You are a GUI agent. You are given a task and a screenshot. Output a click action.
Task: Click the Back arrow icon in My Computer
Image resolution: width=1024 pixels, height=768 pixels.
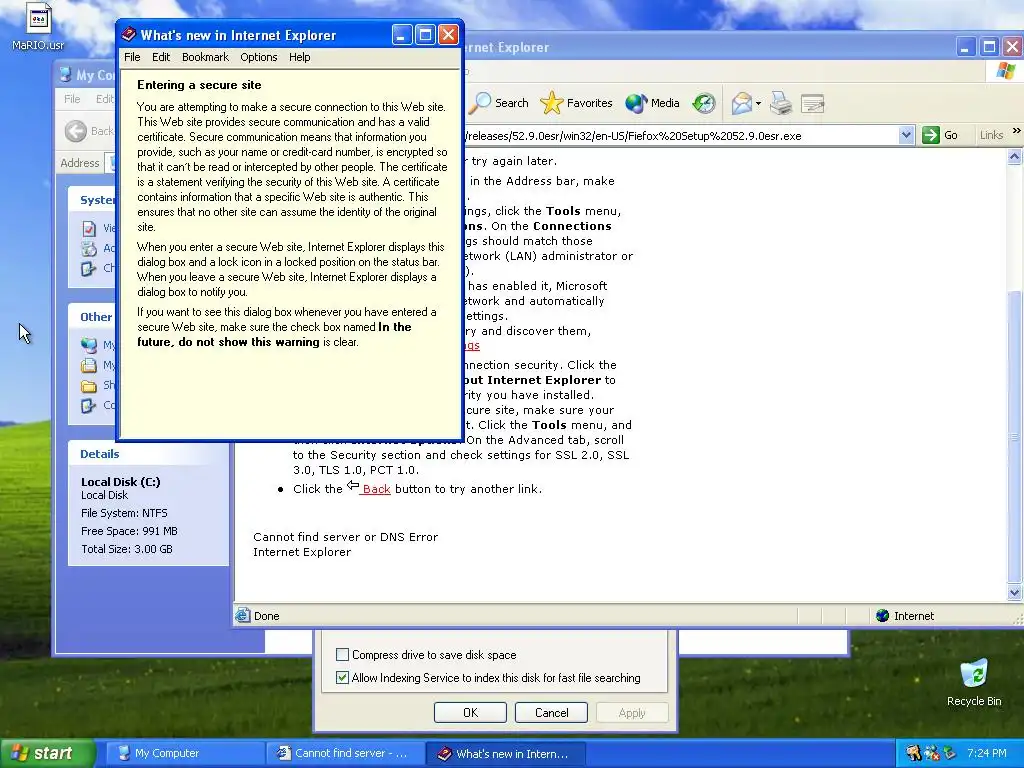click(x=76, y=131)
